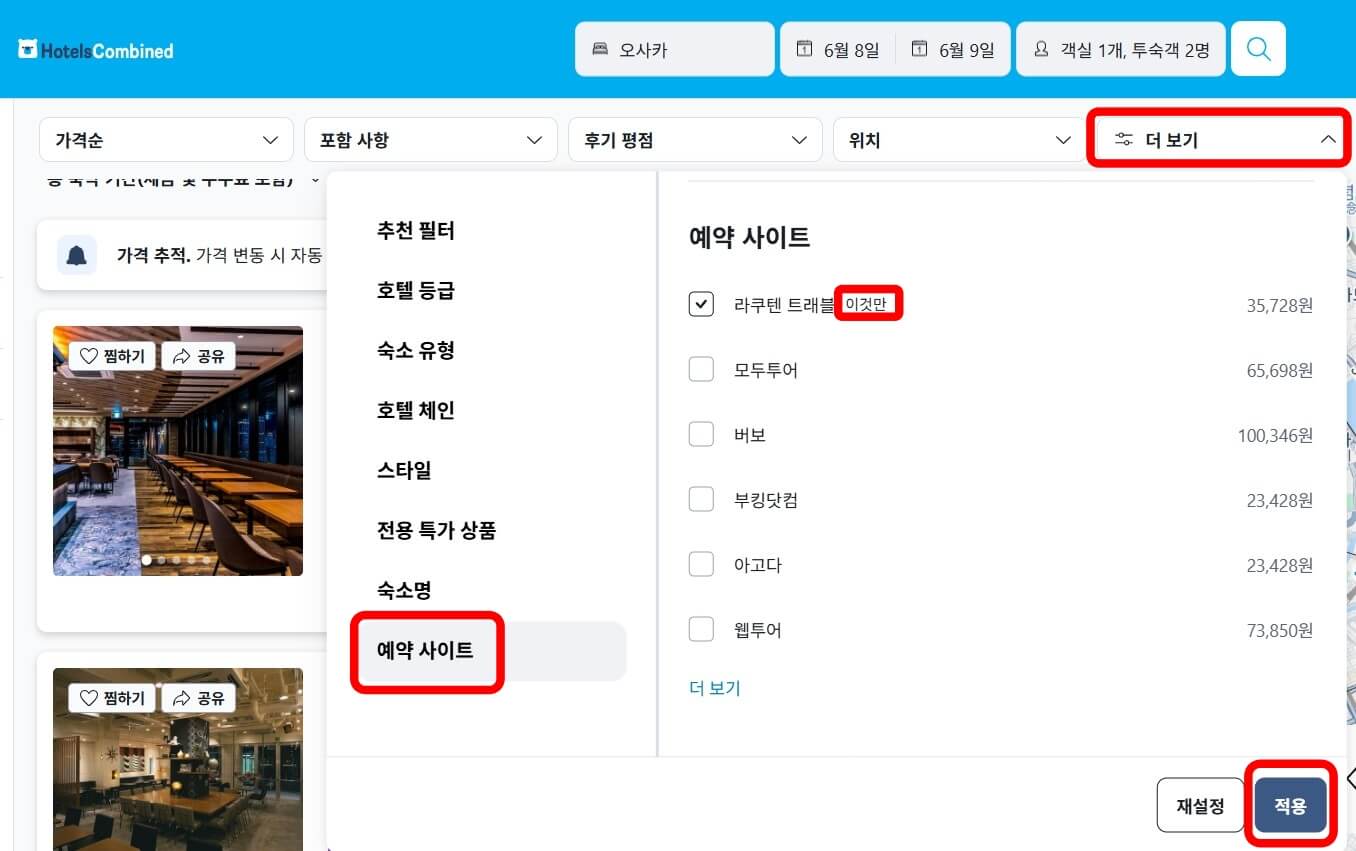The image size is (1356, 851).
Task: Check the 버보 checkbox
Action: (x=702, y=434)
